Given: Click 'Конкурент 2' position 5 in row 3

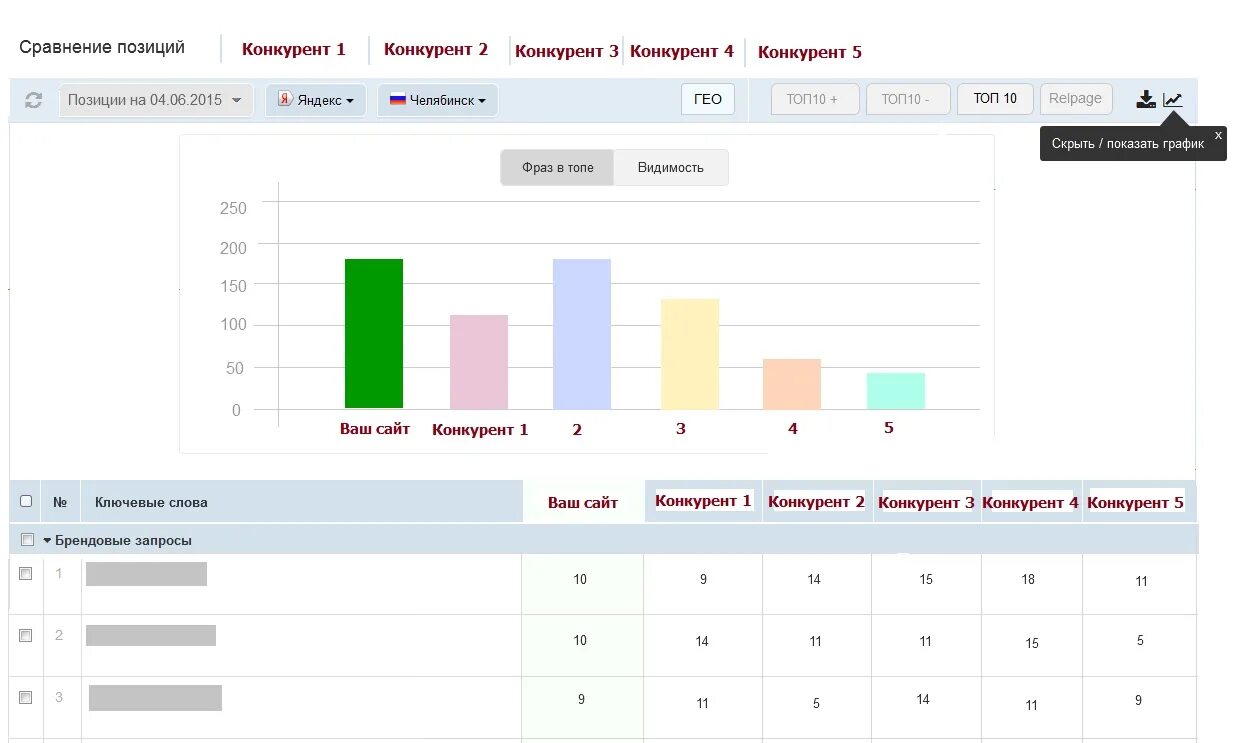Looking at the screenshot, I should [x=816, y=704].
